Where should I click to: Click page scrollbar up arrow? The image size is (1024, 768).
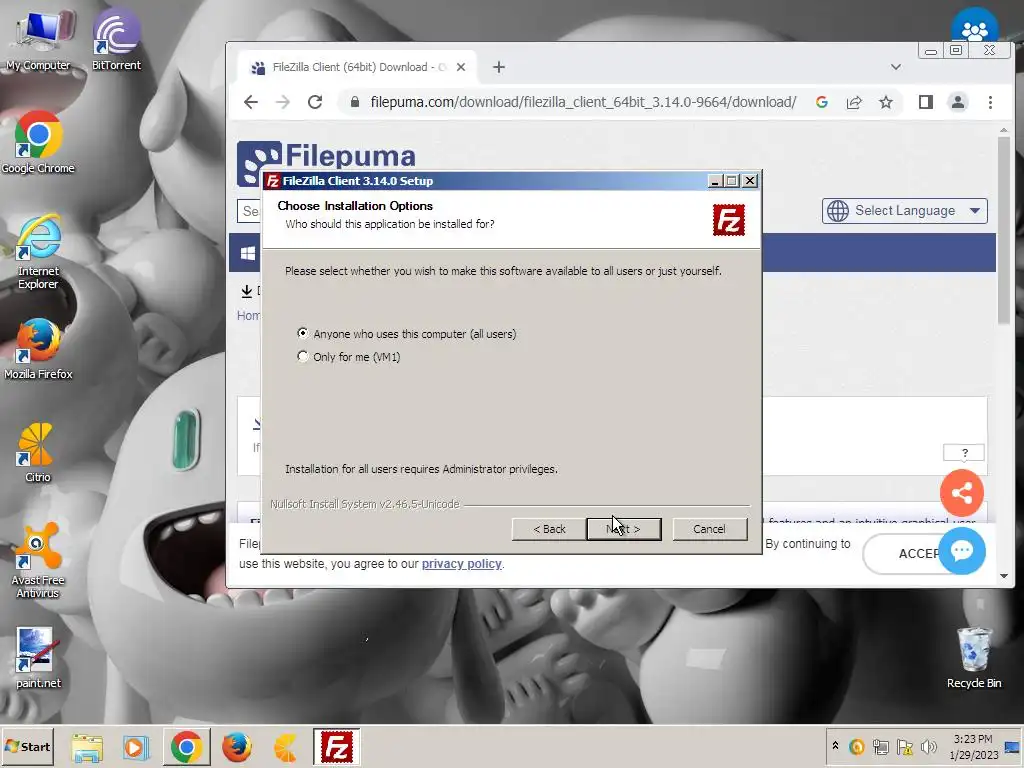pyautogui.click(x=1004, y=131)
